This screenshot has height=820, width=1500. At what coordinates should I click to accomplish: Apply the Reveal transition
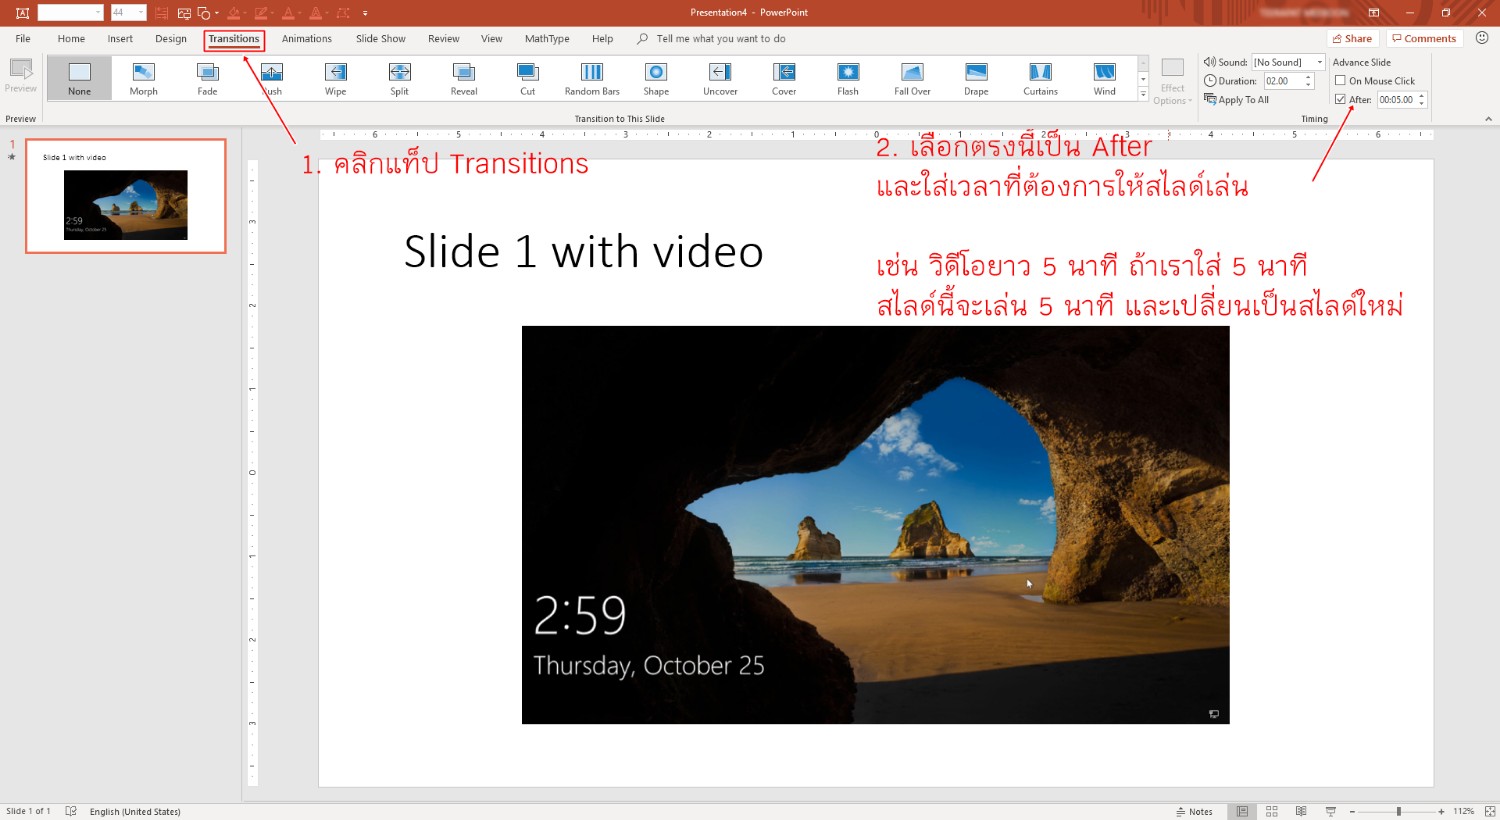pyautogui.click(x=464, y=78)
